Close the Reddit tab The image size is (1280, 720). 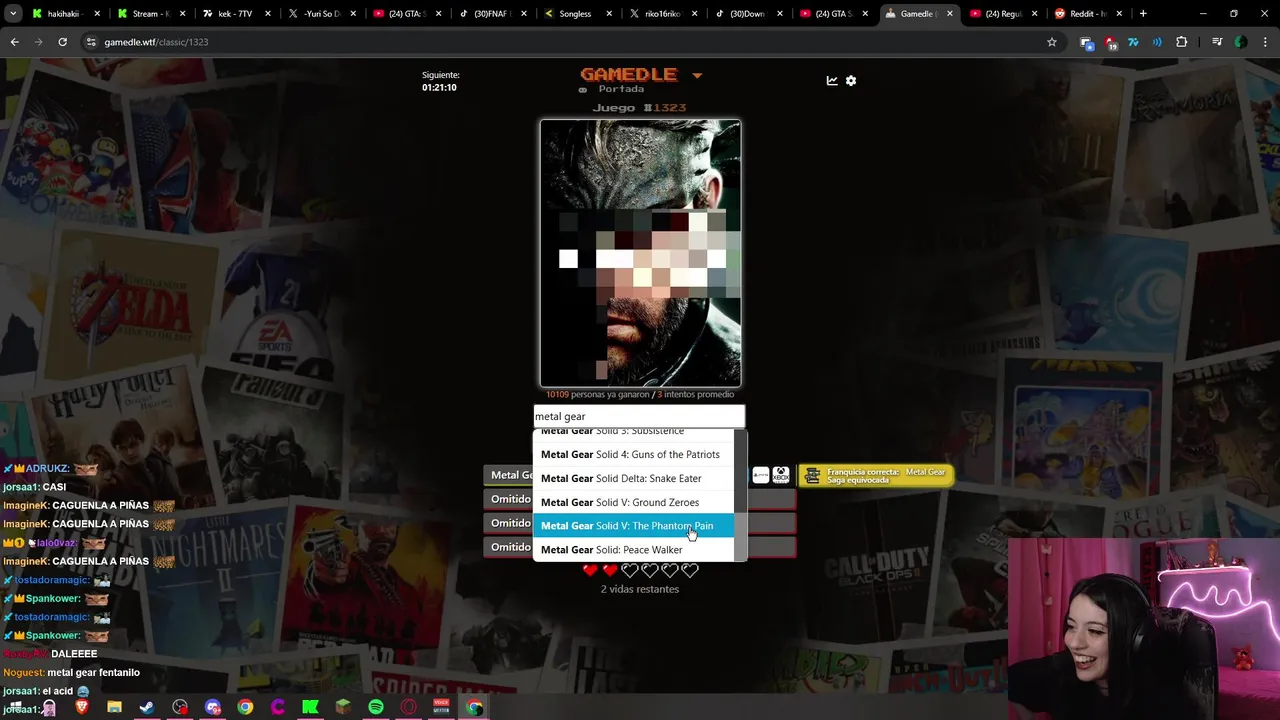[1121, 14]
